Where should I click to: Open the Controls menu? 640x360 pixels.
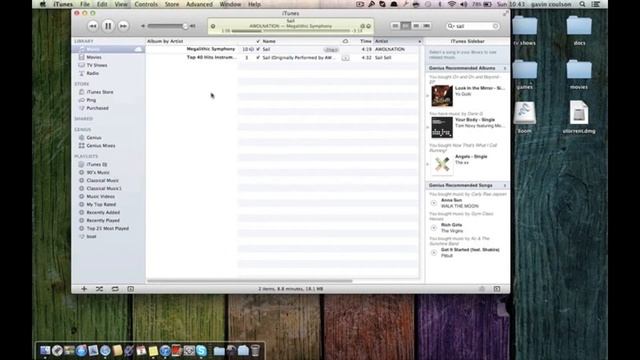tap(146, 4)
